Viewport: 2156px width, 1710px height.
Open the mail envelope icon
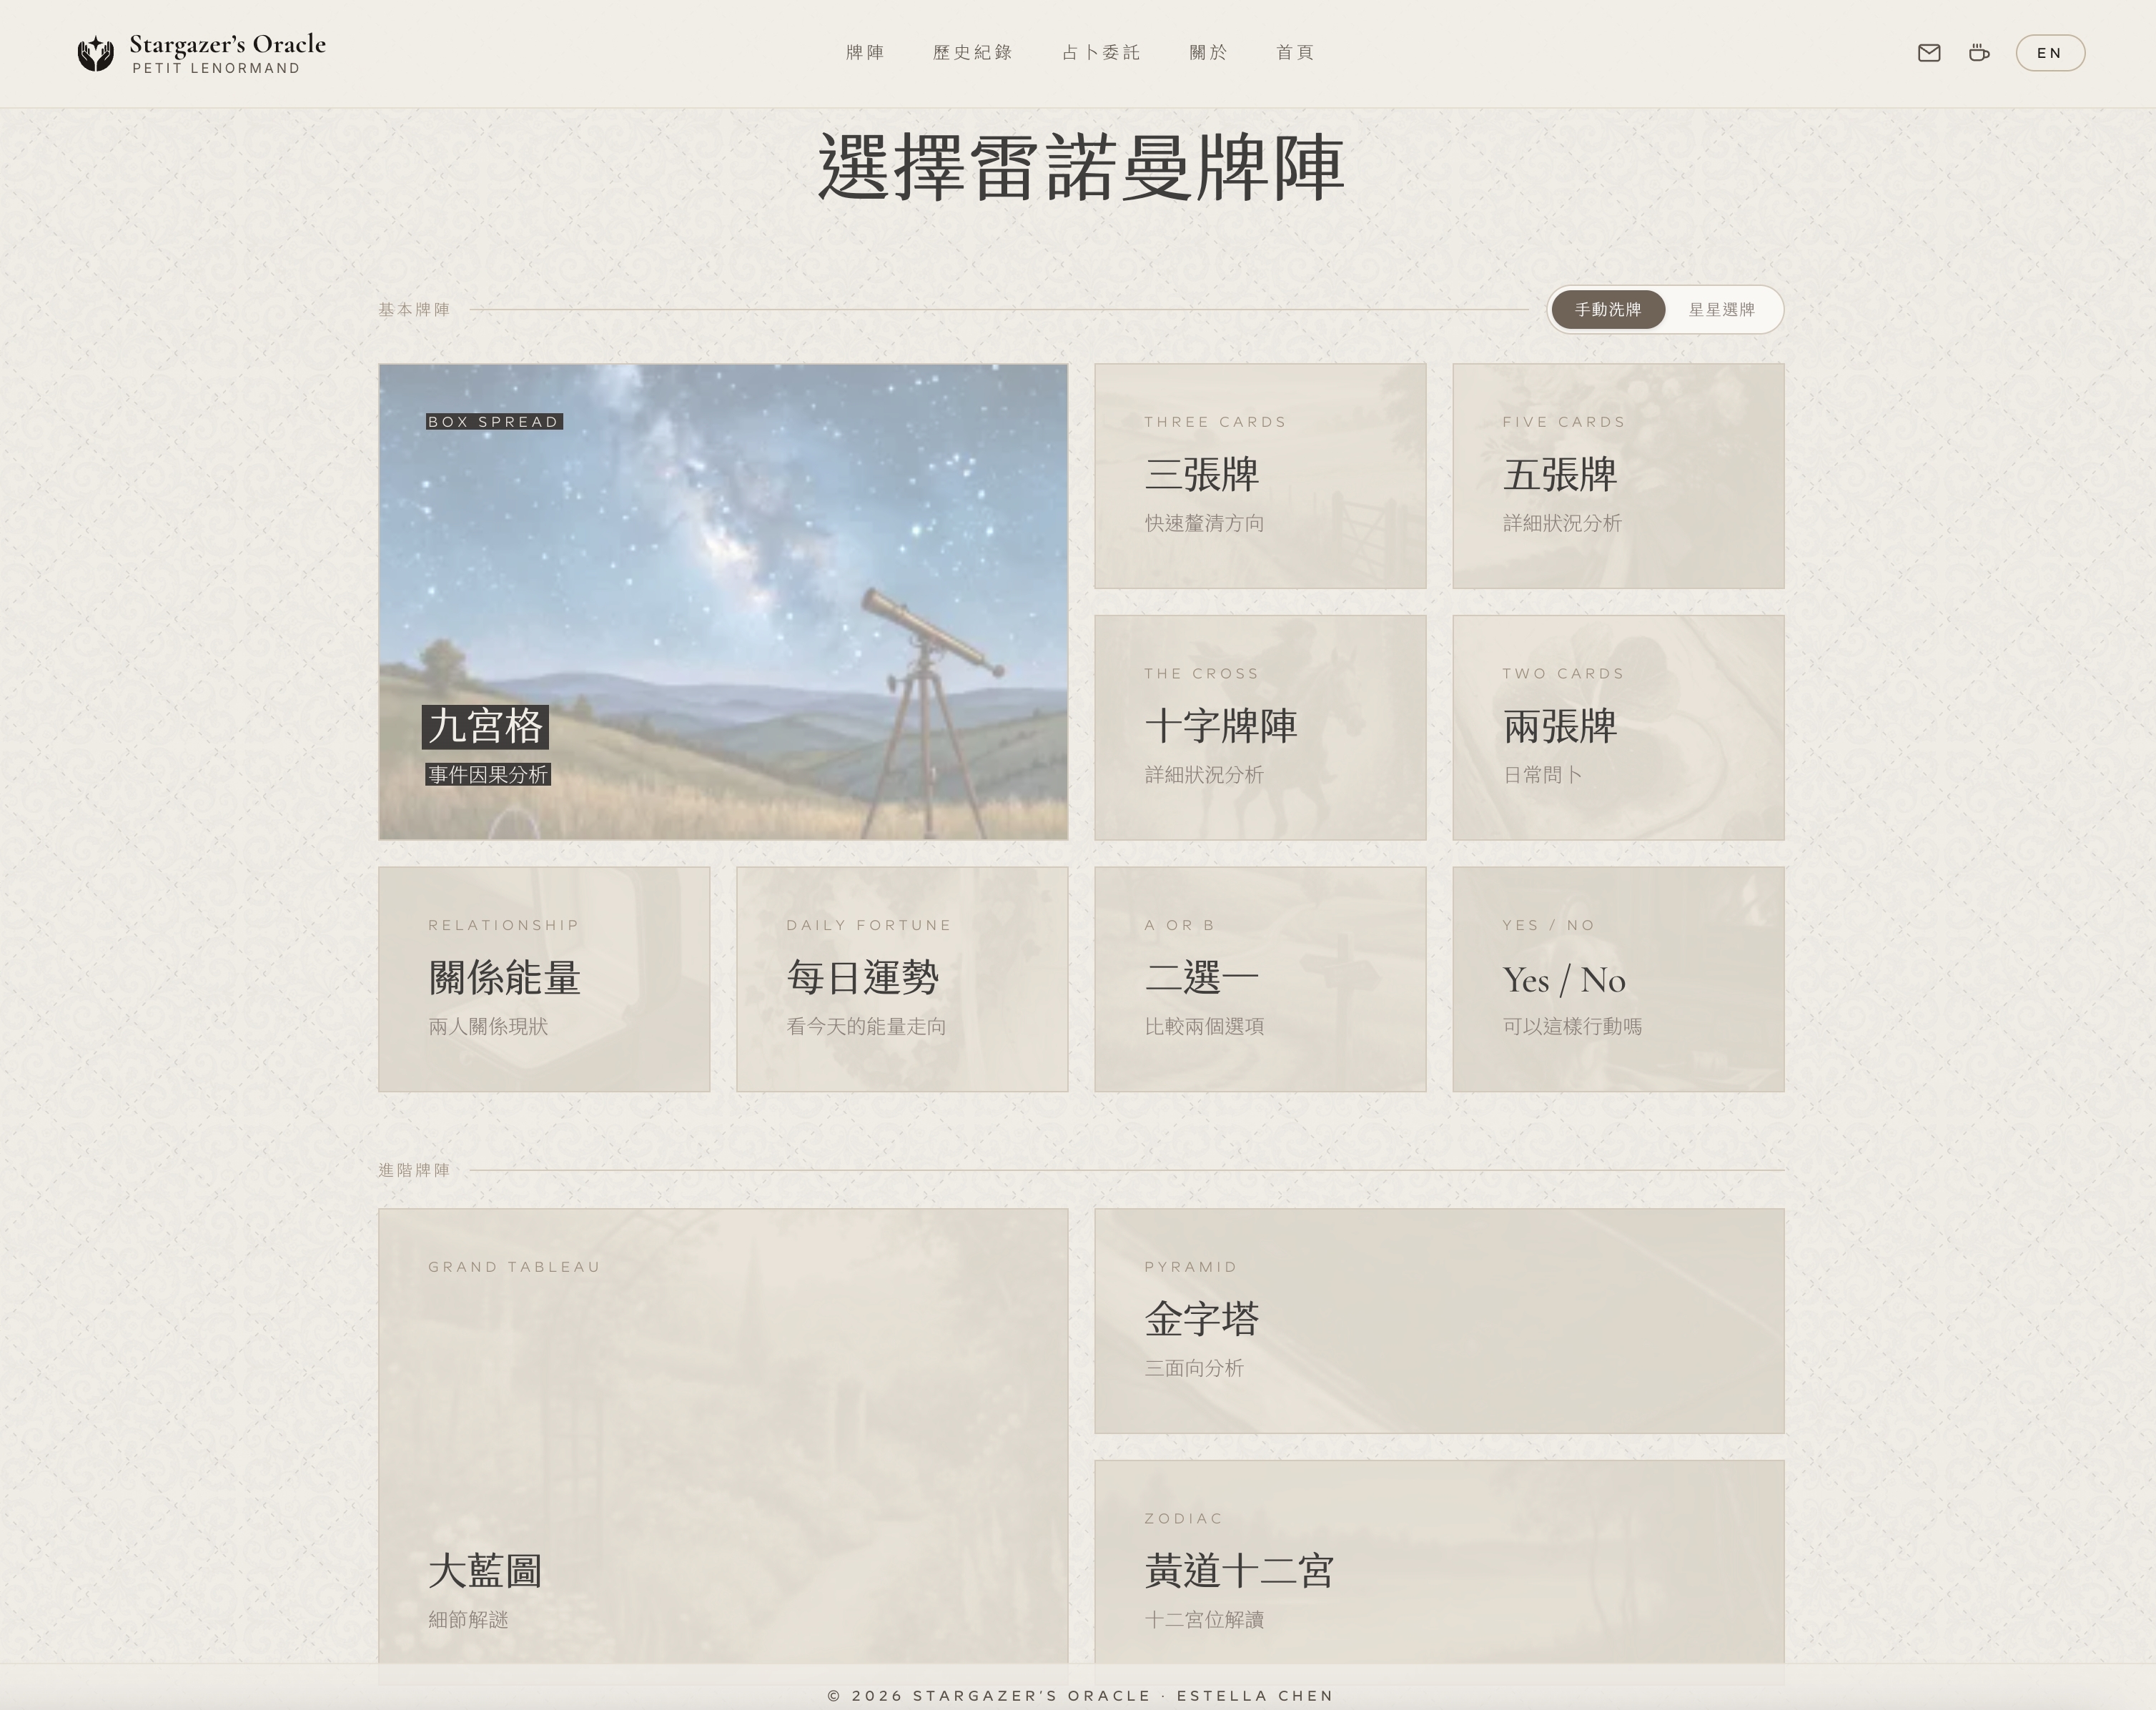pos(1929,53)
